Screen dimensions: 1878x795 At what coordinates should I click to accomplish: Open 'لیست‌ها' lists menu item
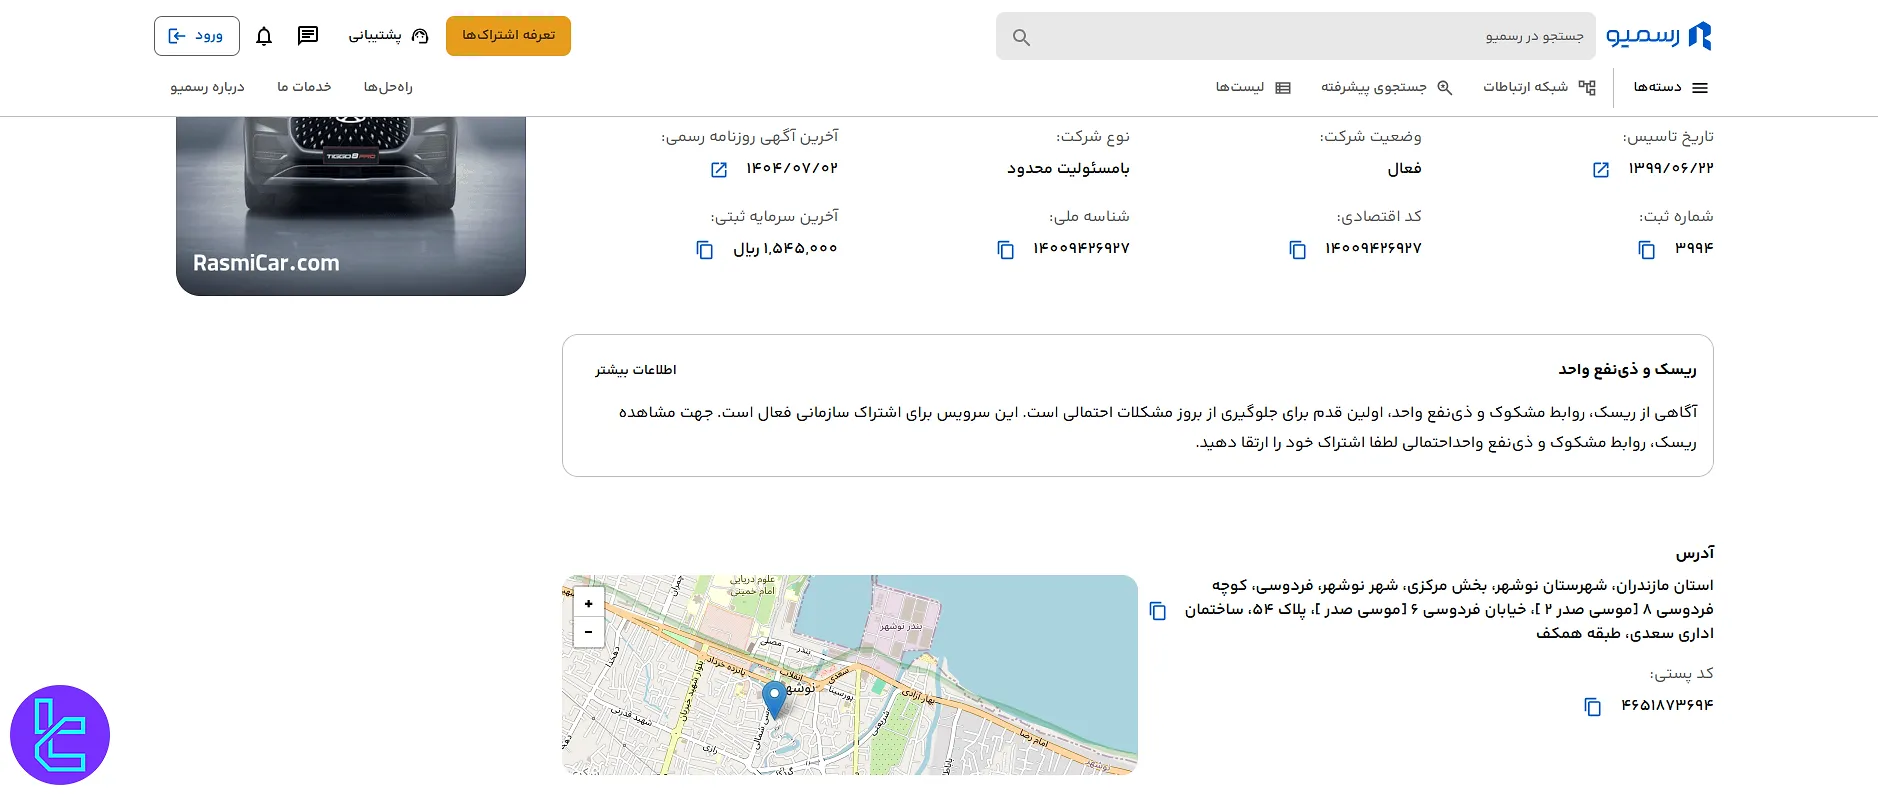[1253, 88]
